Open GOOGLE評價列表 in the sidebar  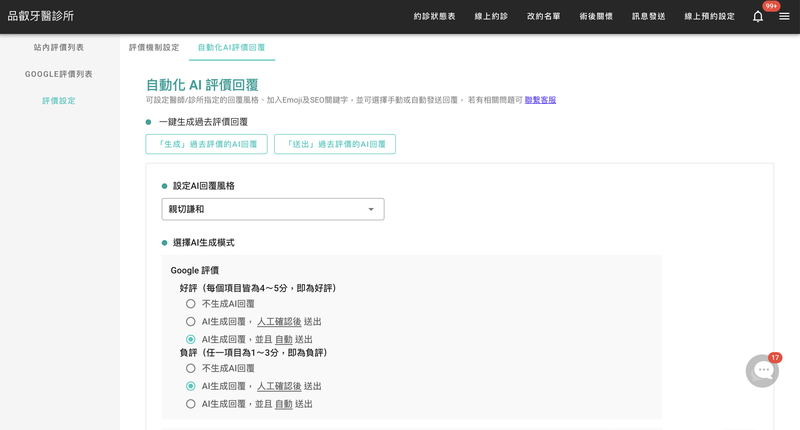coord(59,74)
